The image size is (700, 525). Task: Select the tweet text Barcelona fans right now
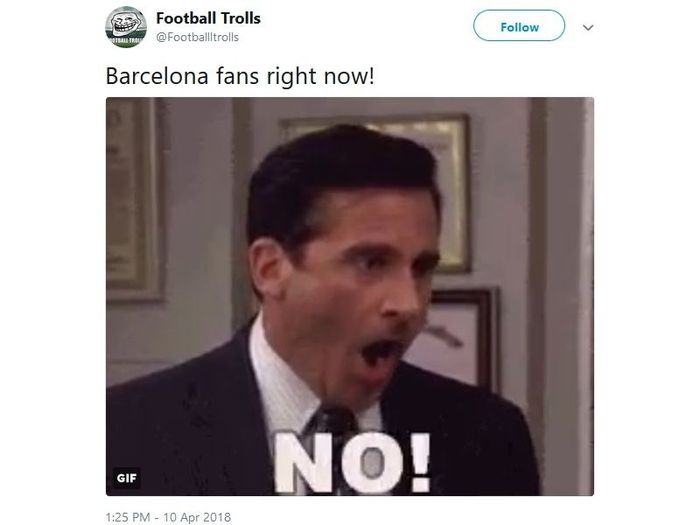tap(240, 76)
